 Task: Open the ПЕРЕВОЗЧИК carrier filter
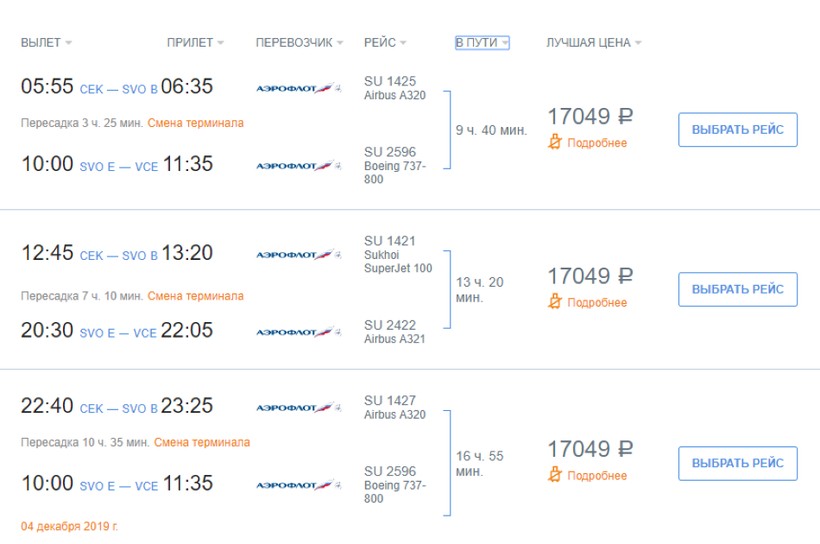[x=299, y=43]
